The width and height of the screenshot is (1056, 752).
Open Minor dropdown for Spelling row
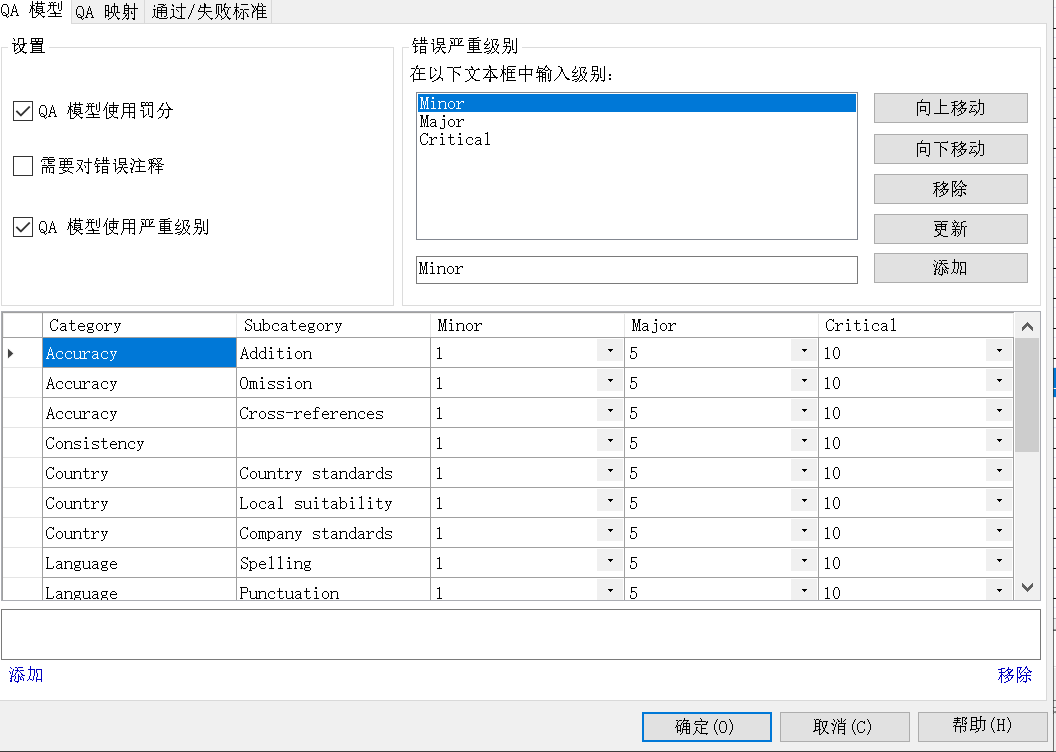point(610,561)
